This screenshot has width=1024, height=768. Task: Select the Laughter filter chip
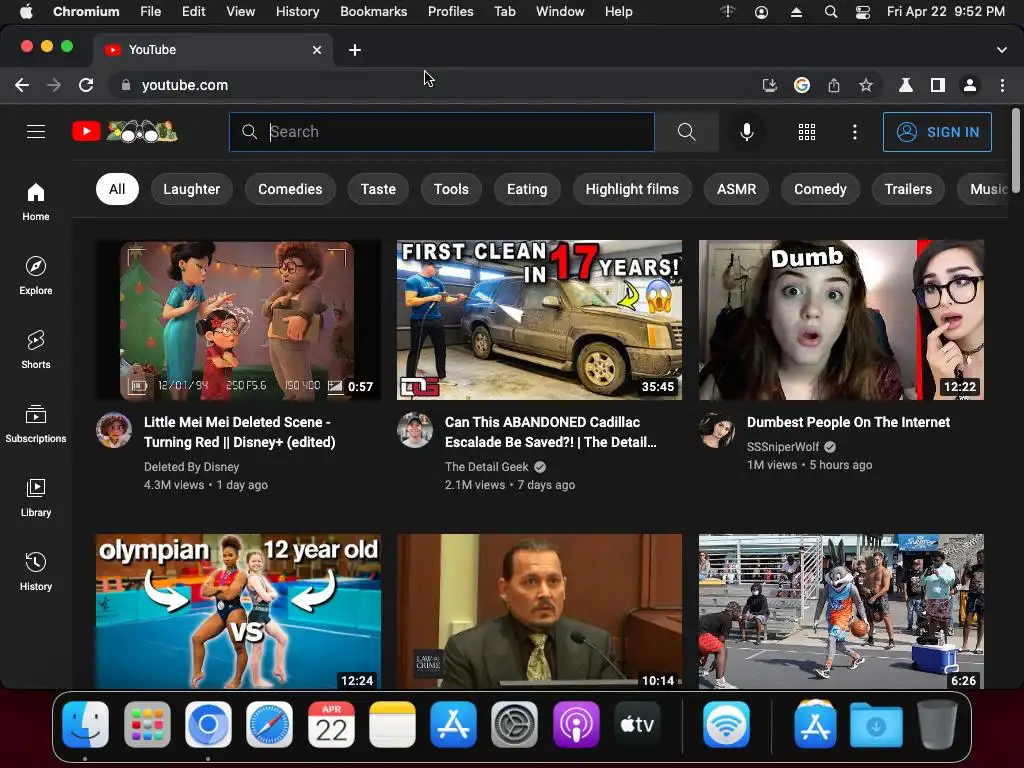point(191,189)
